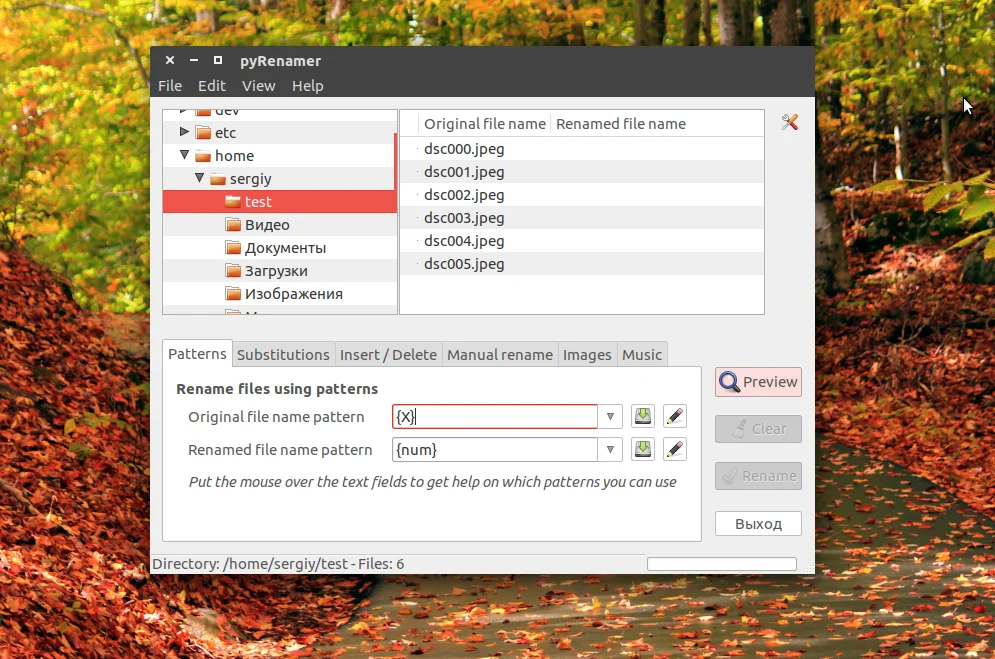Viewport: 995px width, 659px height.
Task: Open the View menu
Action: 258,86
